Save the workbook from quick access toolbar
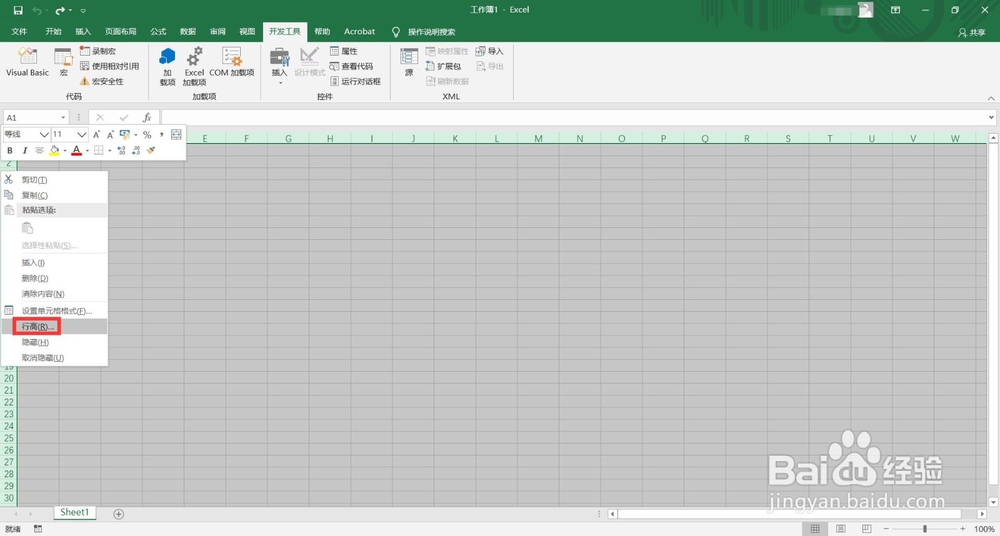The image size is (1000, 536). (18, 10)
